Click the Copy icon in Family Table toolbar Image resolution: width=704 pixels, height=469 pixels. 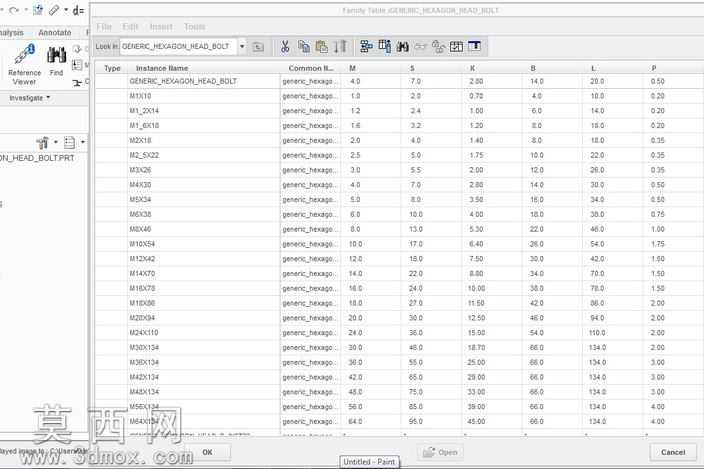click(304, 47)
